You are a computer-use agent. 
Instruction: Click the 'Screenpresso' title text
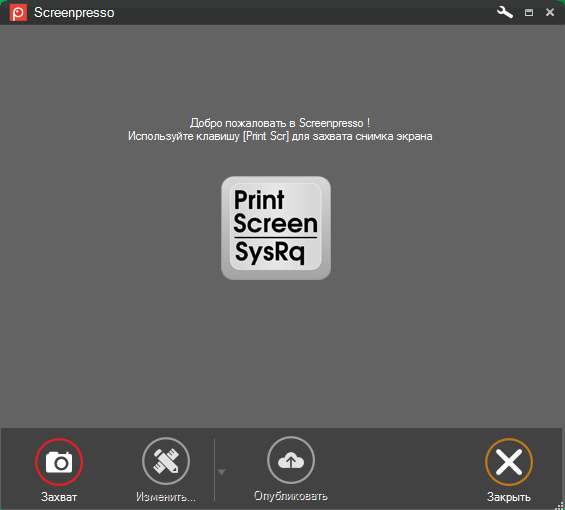tap(74, 13)
